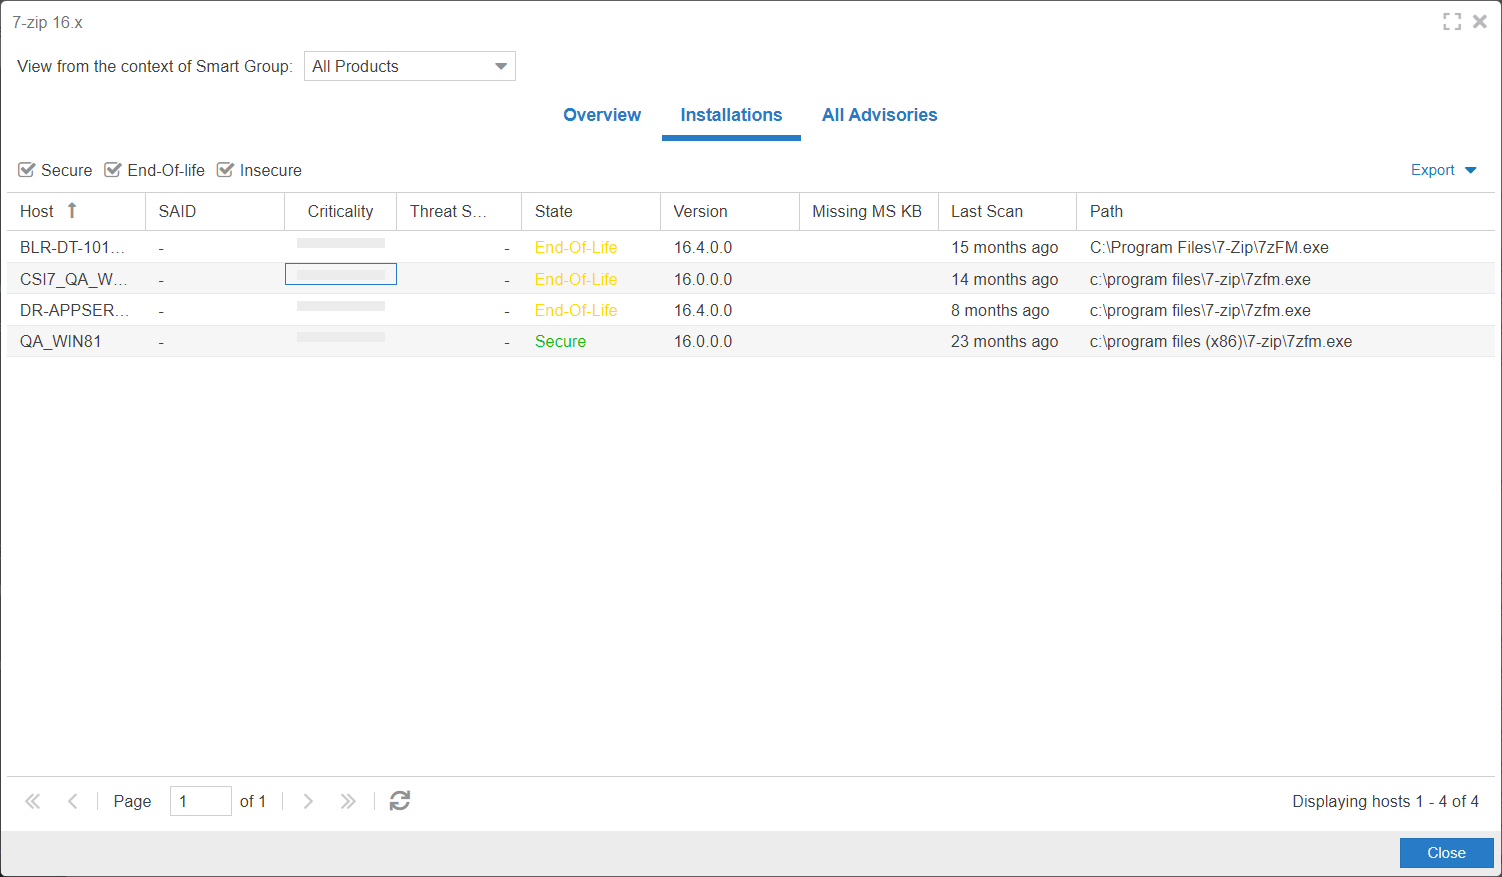This screenshot has height=877, width=1502.
Task: Click '8 months ago' last scan cell
Action: pyautogui.click(x=1000, y=310)
